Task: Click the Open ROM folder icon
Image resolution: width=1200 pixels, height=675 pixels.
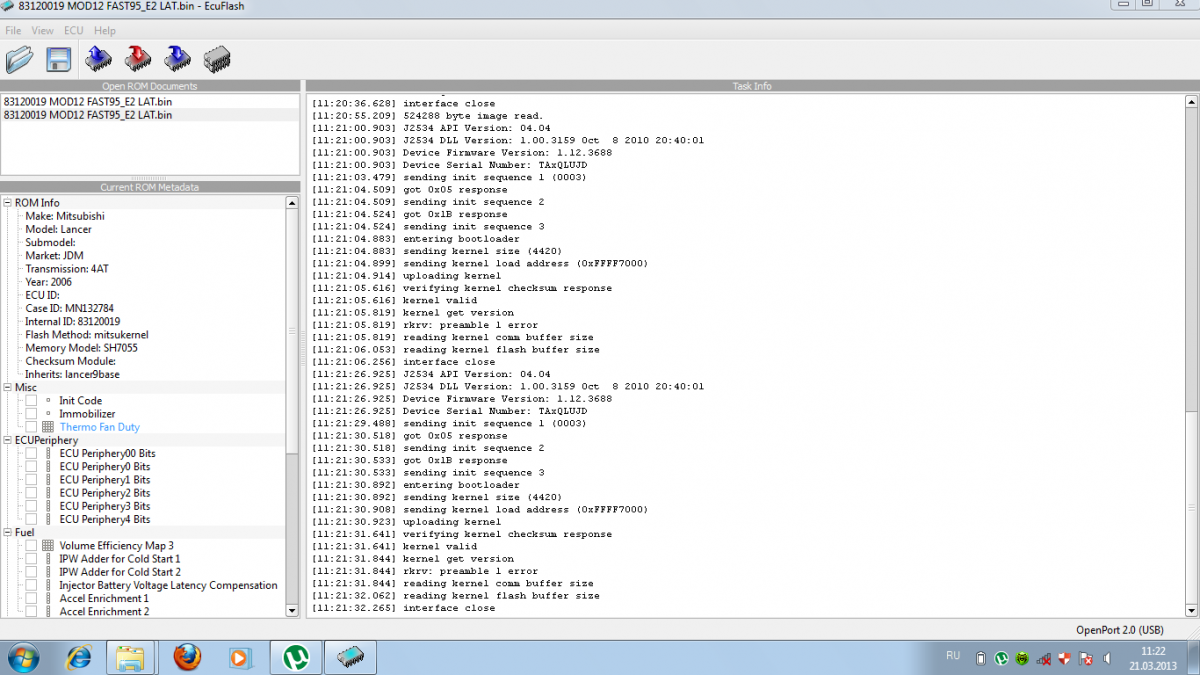Action: [19, 60]
